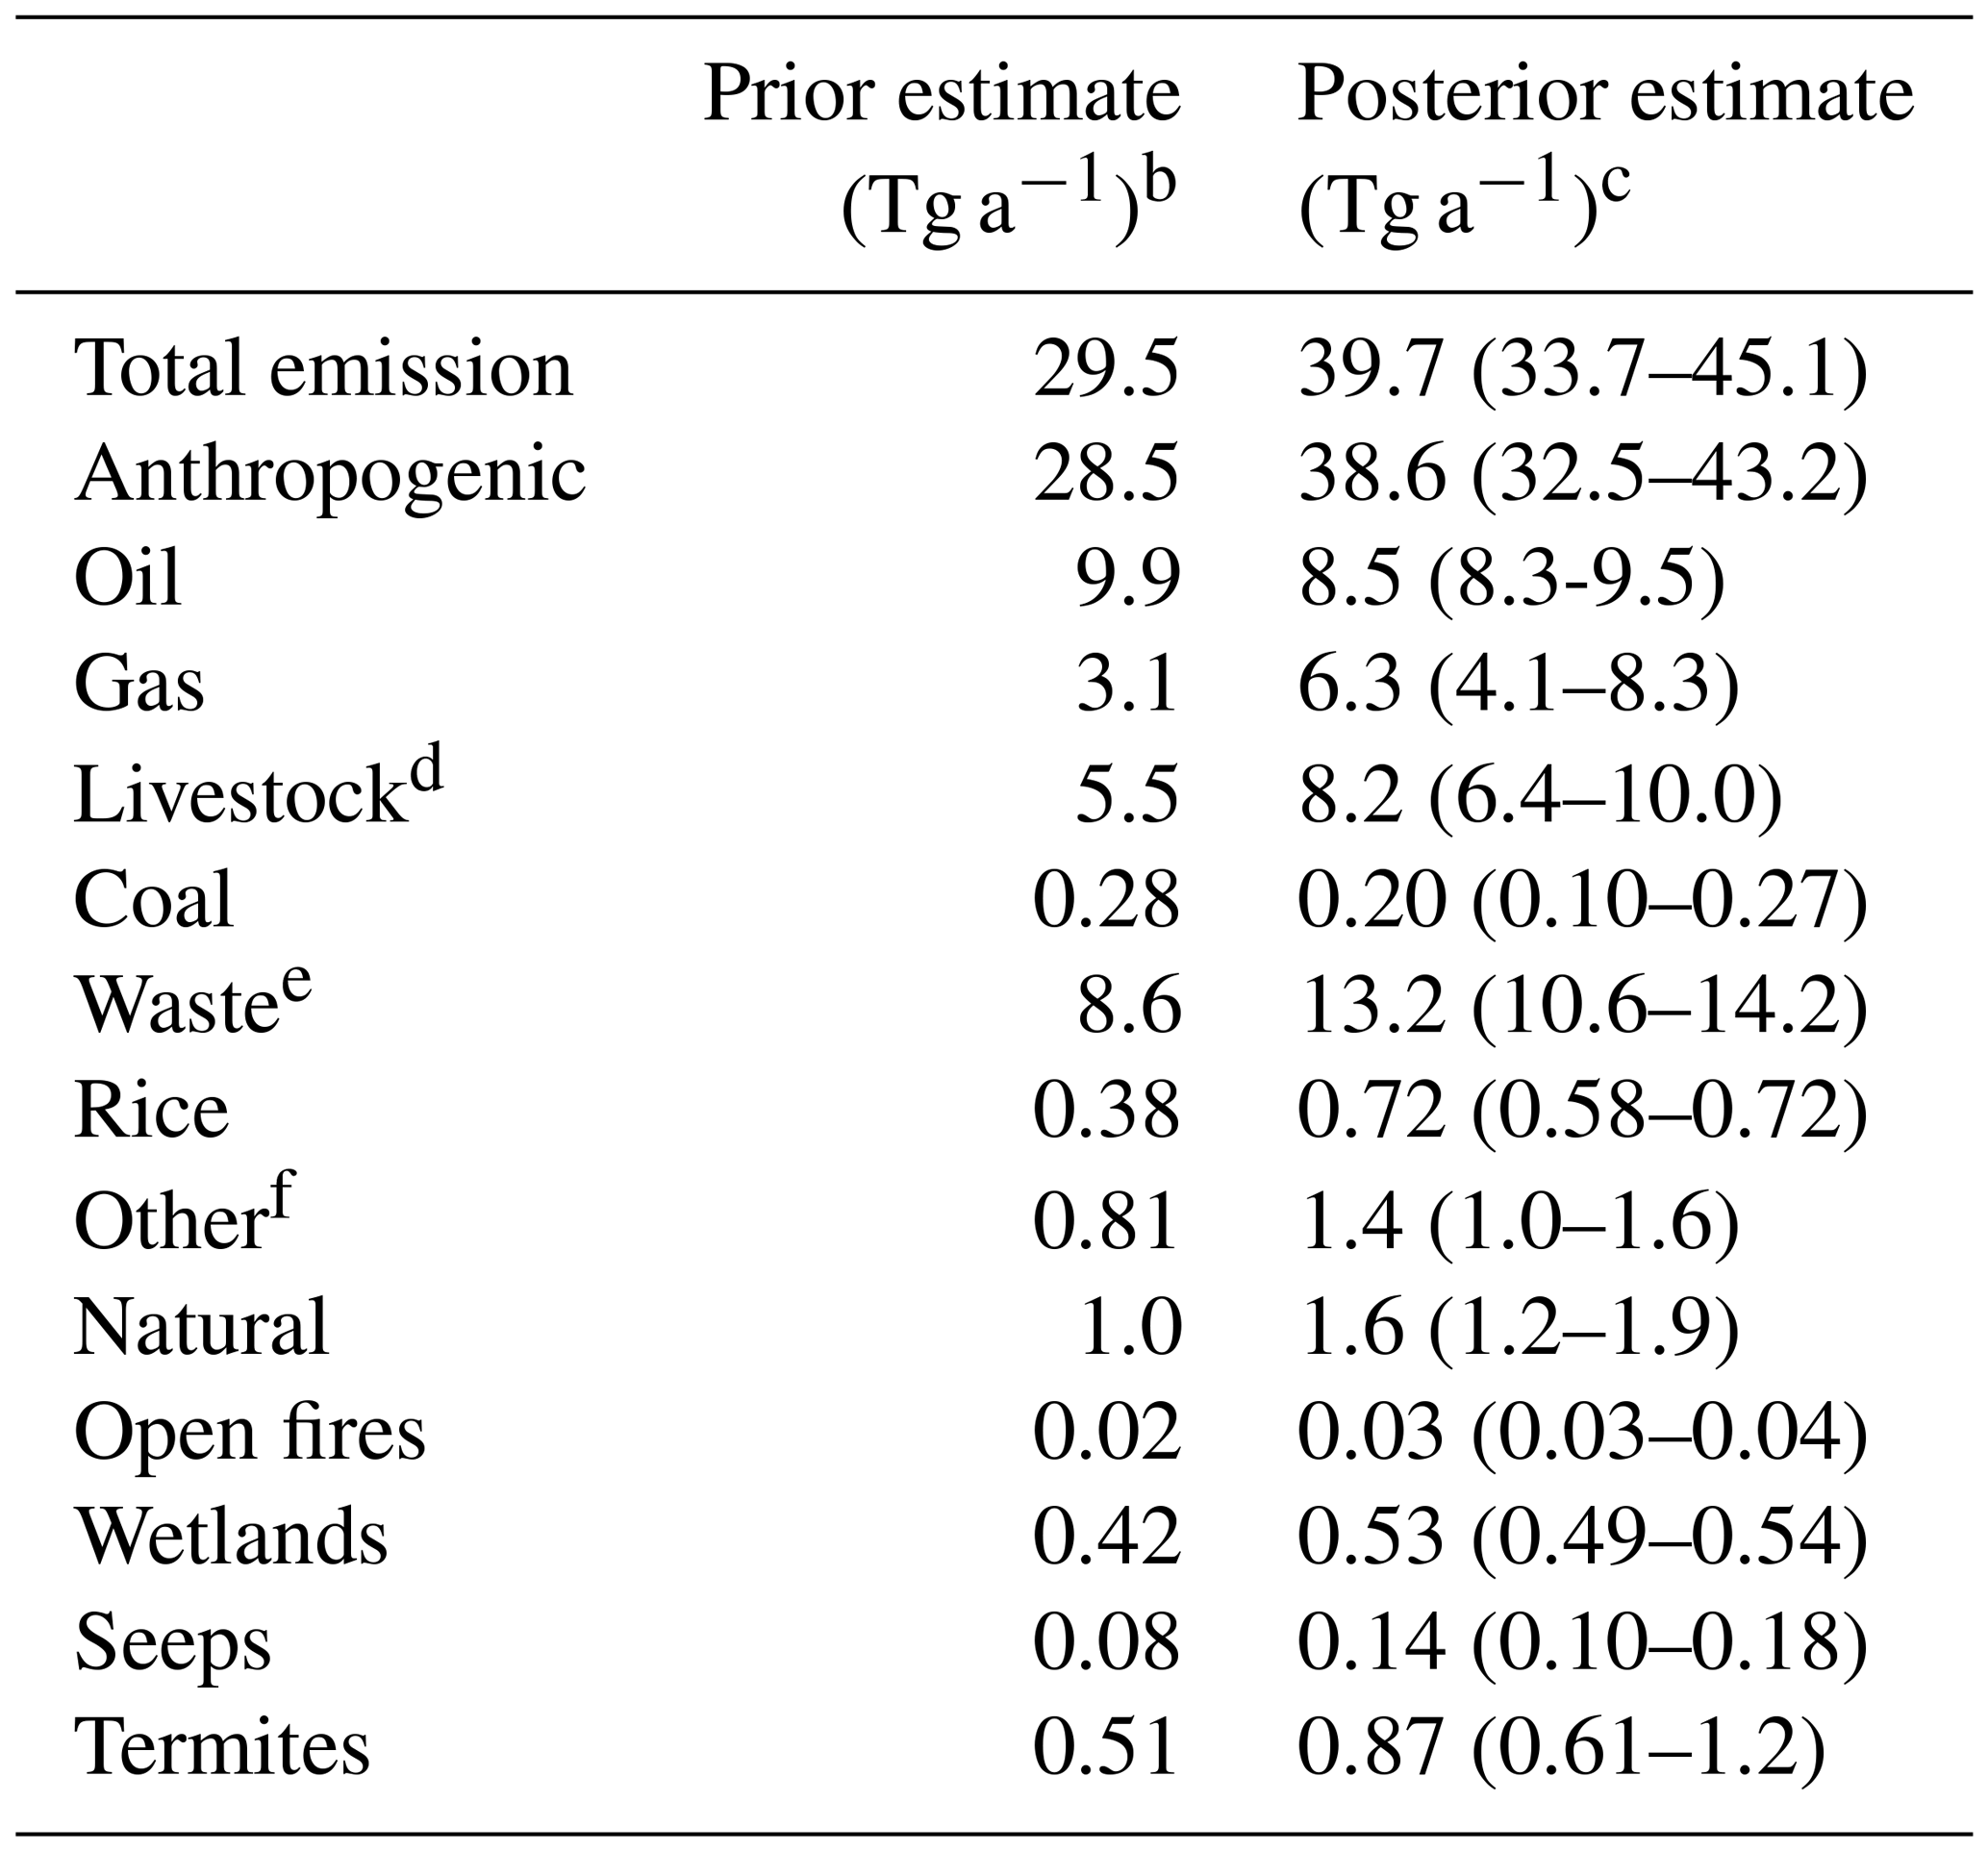Screen dimensions: 1988x1851
Task: Click the Wetlands prior value 0.42
Action: point(1106,1538)
